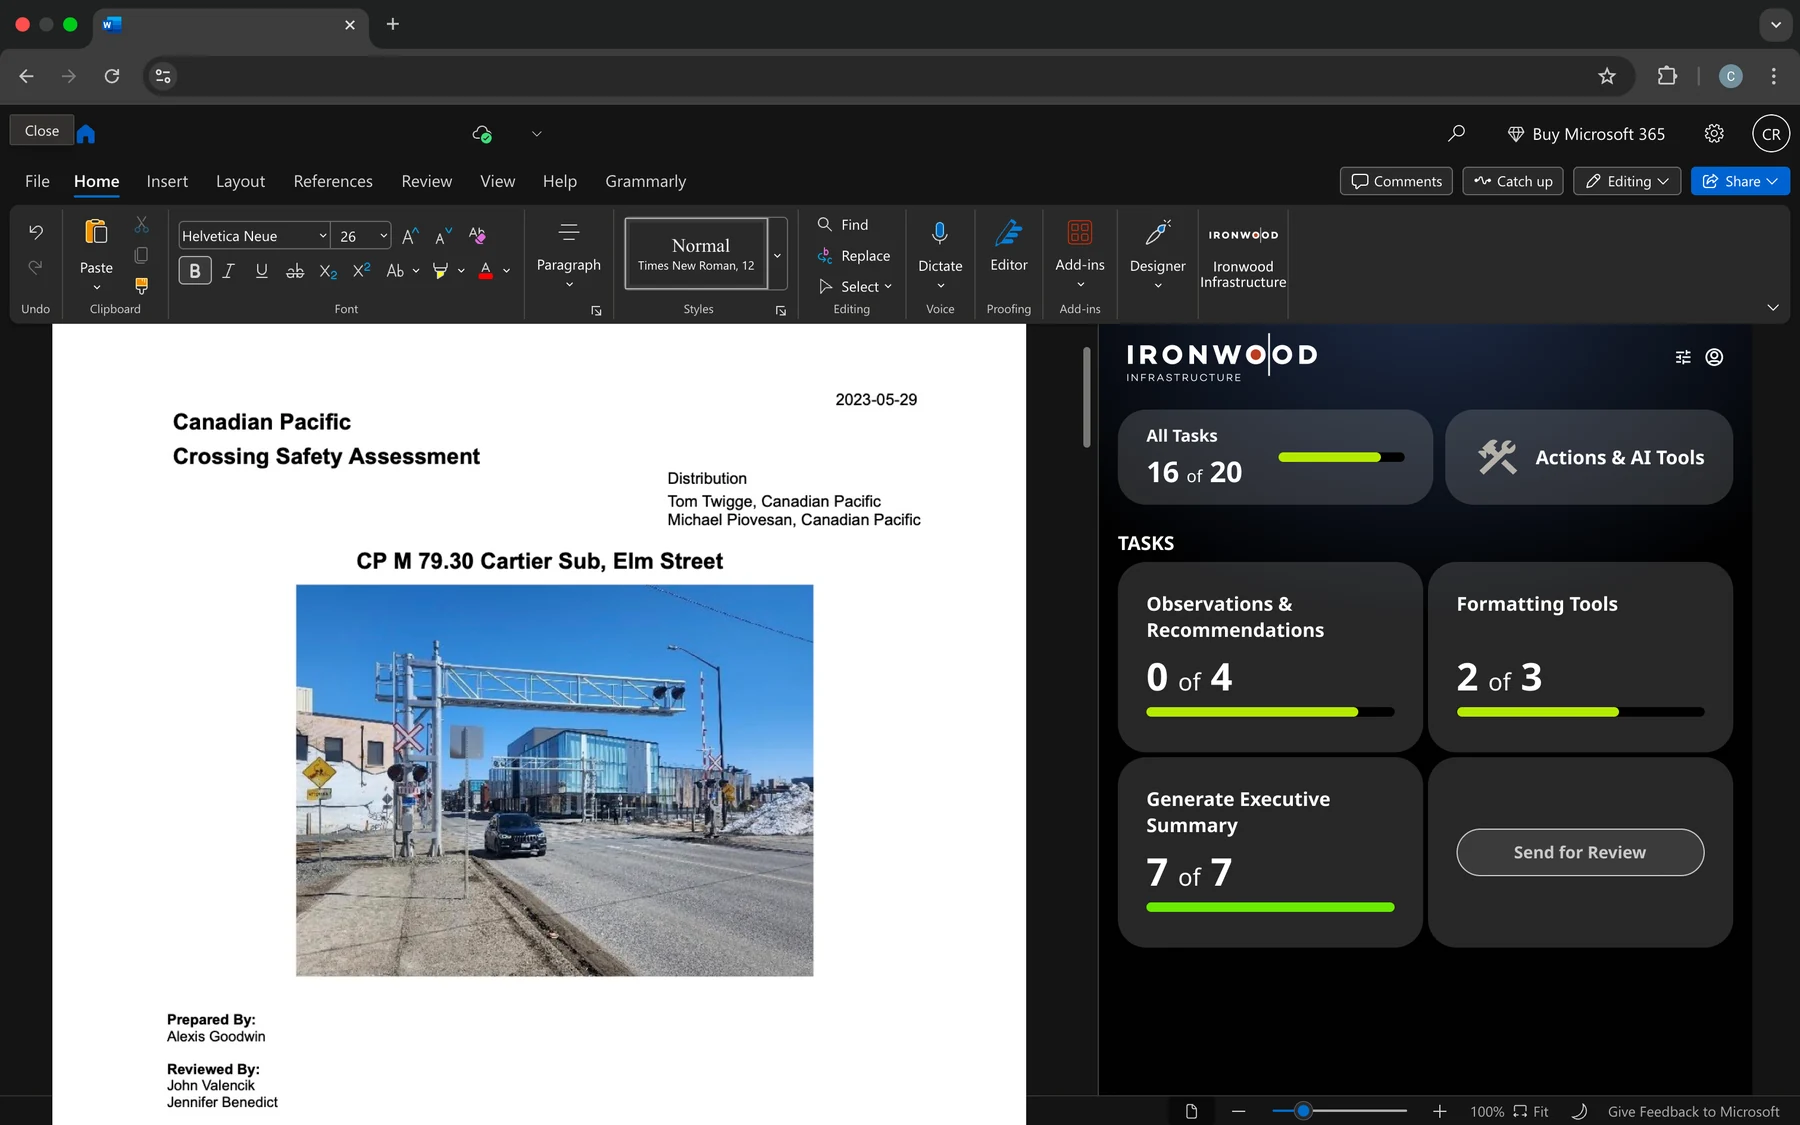The width and height of the screenshot is (1800, 1125).
Task: Open the font color dropdown arrow
Action: 507,271
